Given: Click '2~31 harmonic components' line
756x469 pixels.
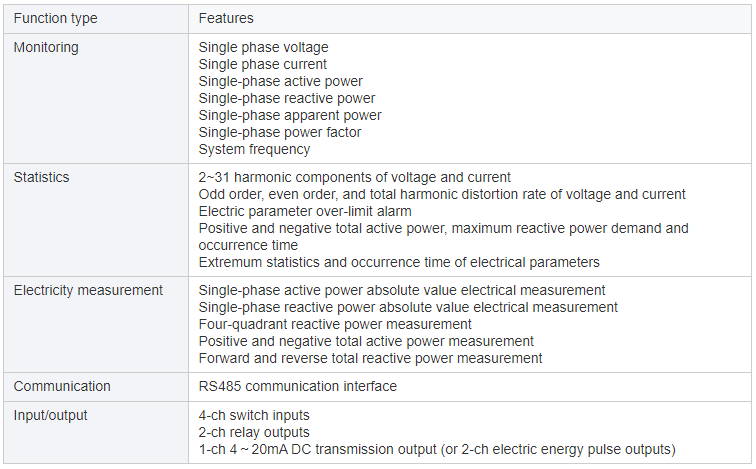Looking at the screenshot, I should tap(354, 177).
